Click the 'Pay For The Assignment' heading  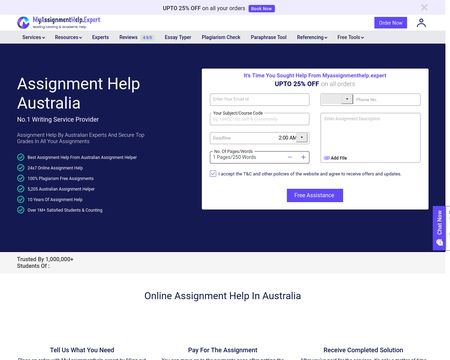223,350
